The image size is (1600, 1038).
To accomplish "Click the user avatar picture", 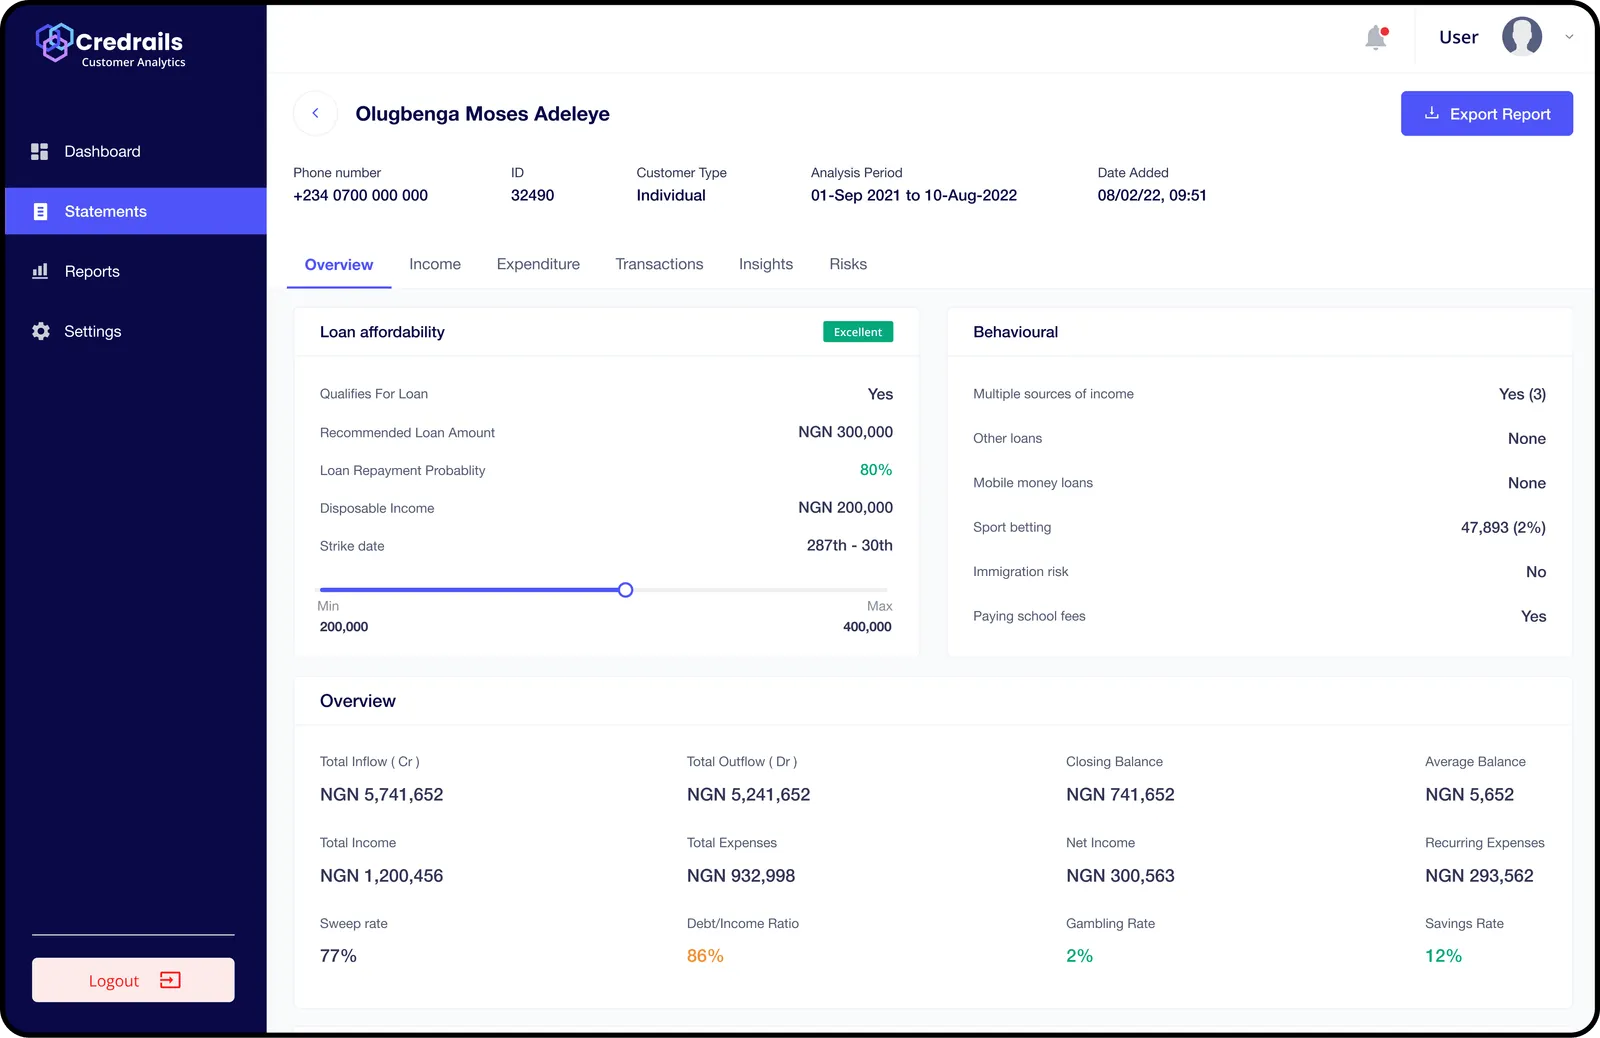I will tap(1522, 37).
